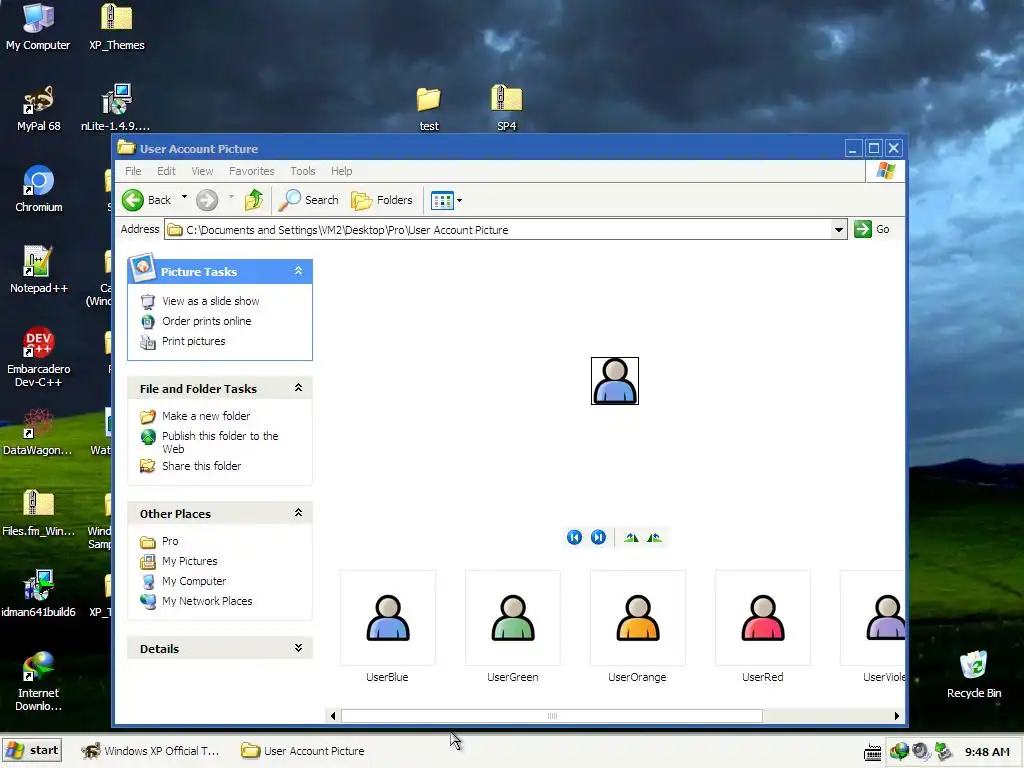The image size is (1024, 768).
Task: Select the idman641build6 desktop icon
Action: coord(38,594)
